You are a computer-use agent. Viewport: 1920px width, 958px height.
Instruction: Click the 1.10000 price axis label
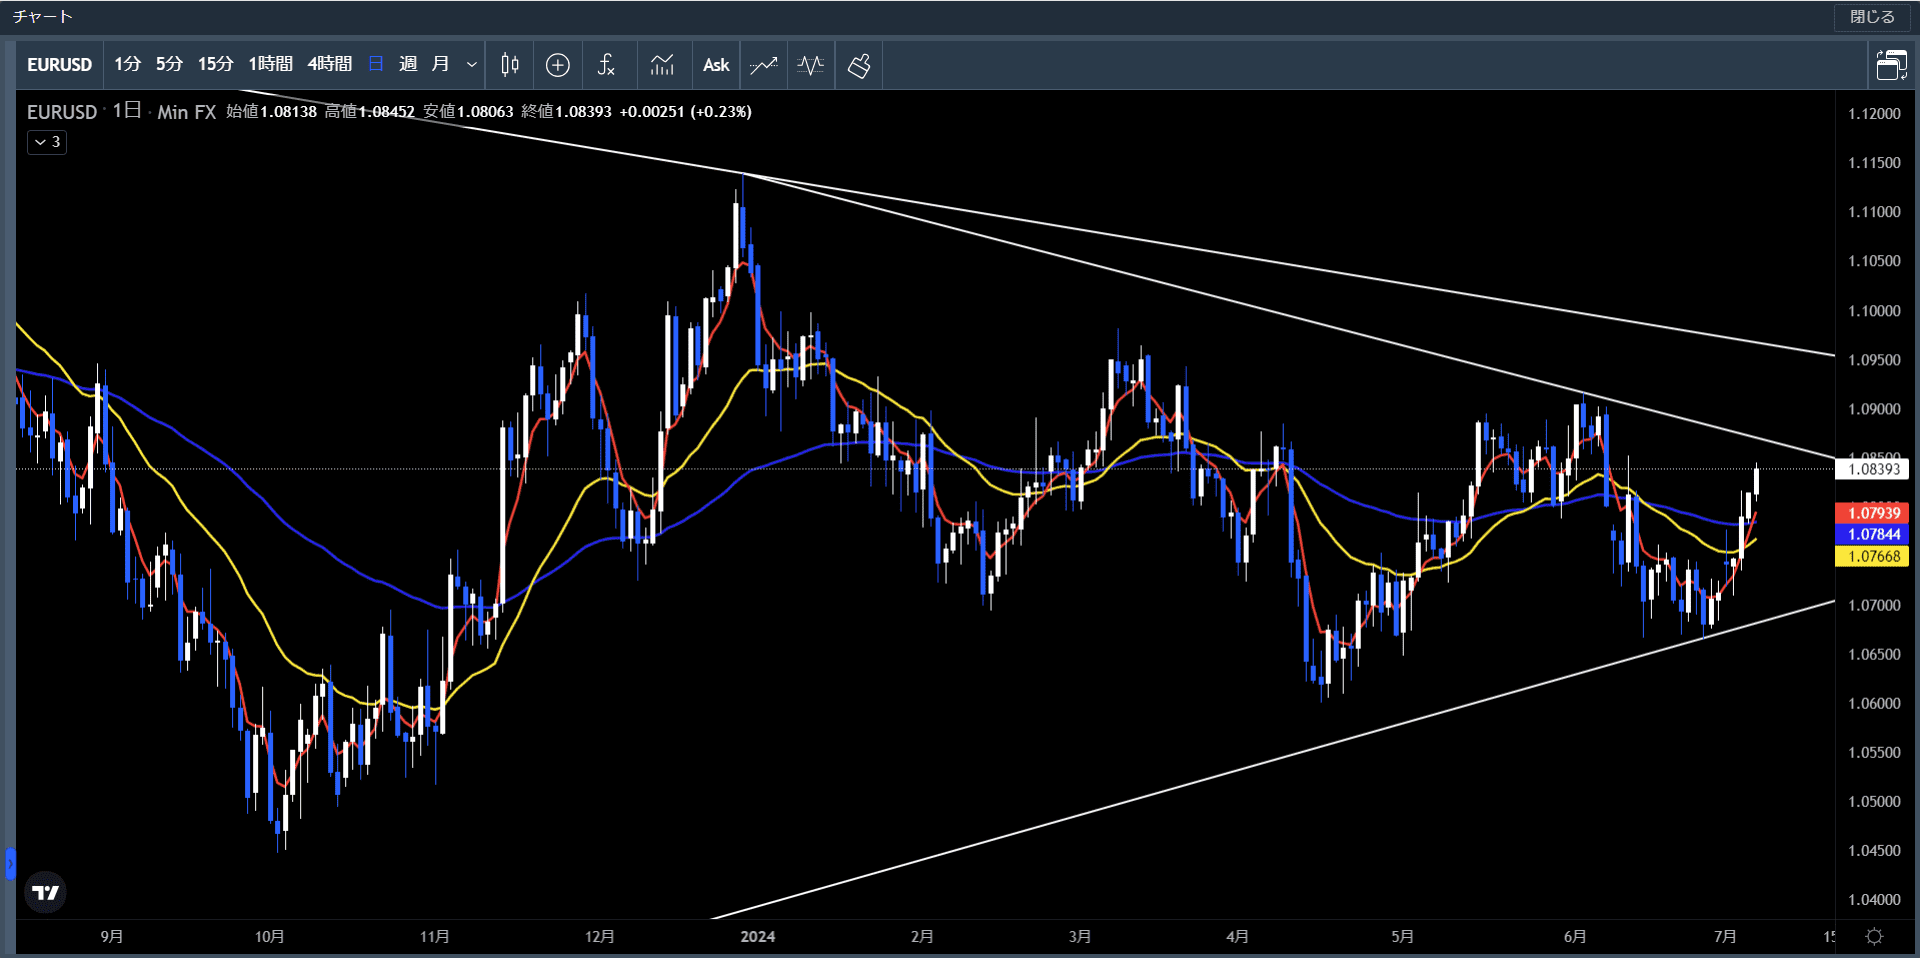tap(1874, 311)
